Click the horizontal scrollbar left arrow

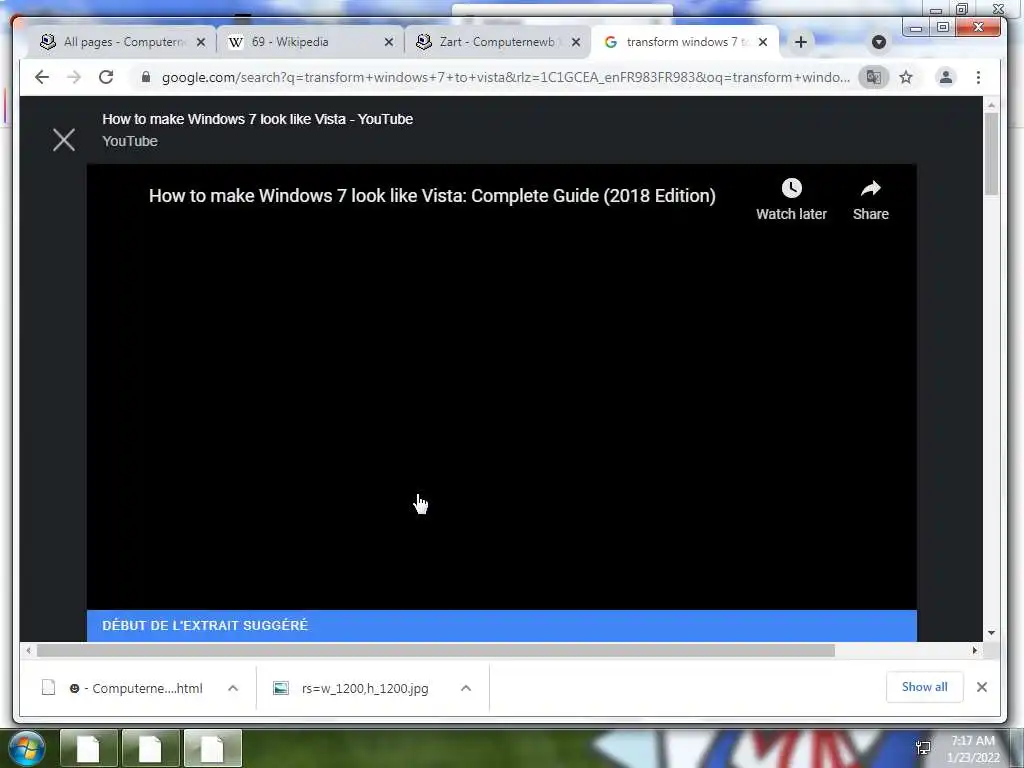point(28,650)
